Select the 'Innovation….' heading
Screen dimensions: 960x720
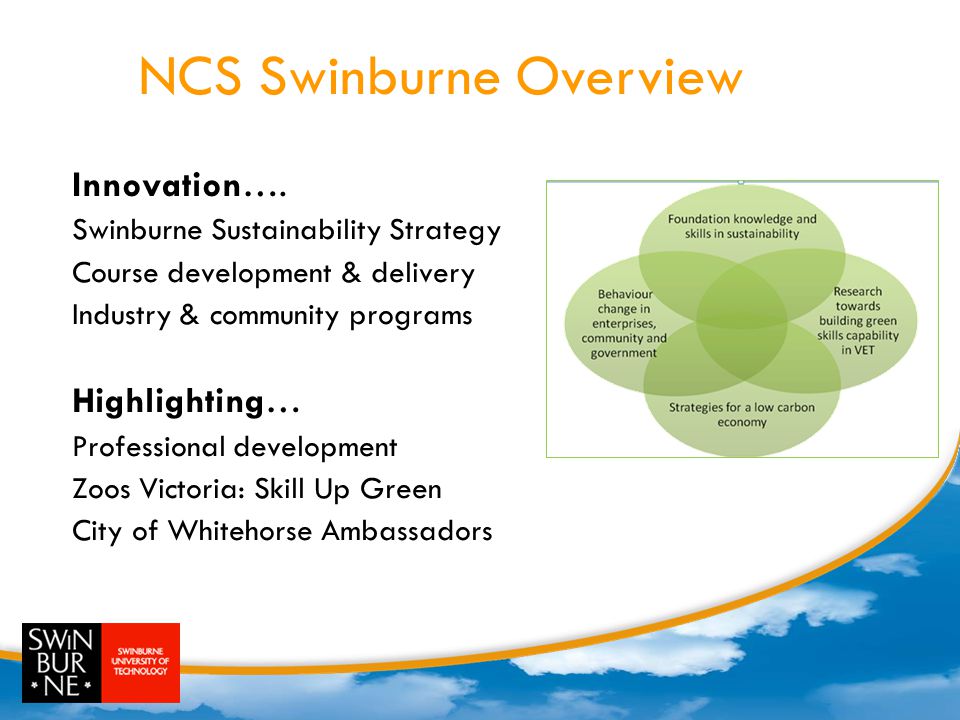(179, 186)
